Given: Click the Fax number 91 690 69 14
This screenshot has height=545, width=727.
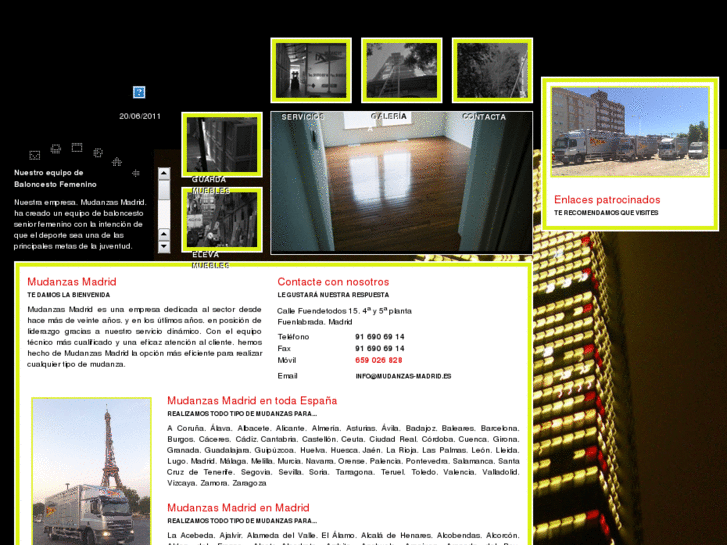Looking at the screenshot, I should pos(380,348).
